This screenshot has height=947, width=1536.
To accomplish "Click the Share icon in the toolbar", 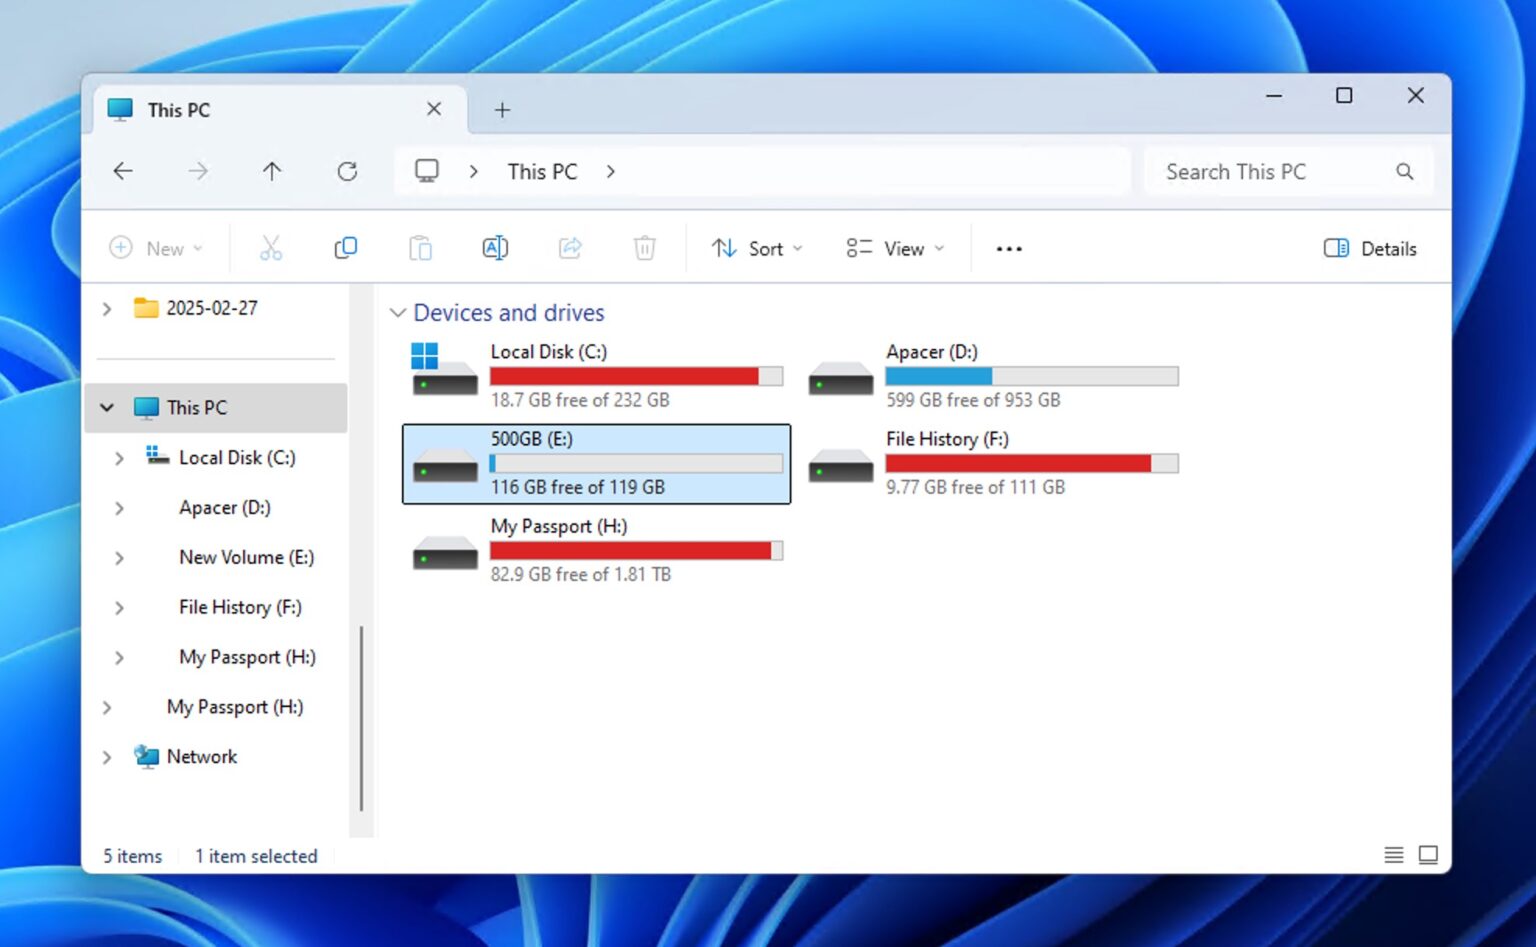I will (569, 248).
